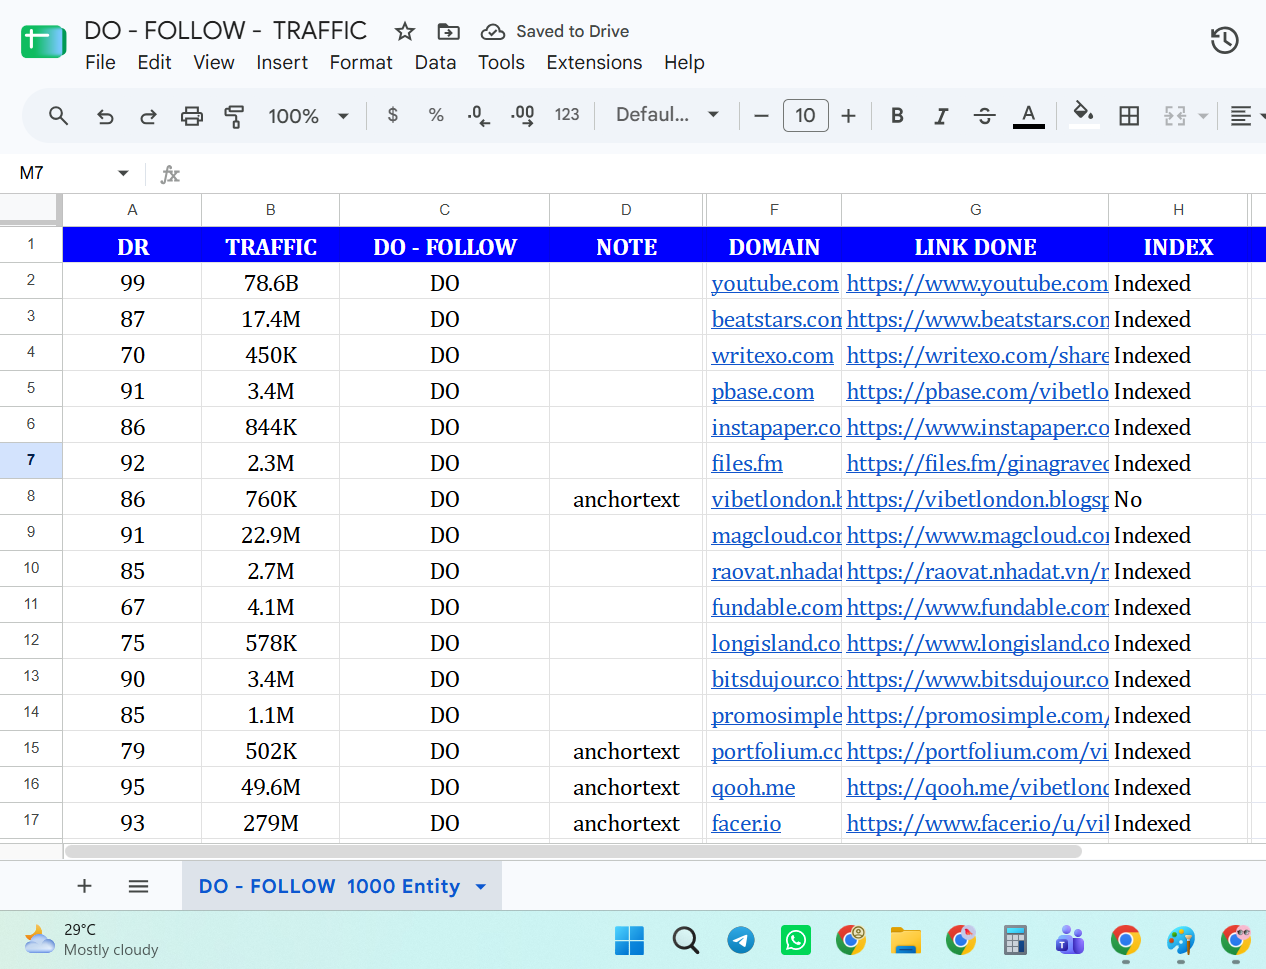The height and width of the screenshot is (969, 1266).
Task: Select row header 7
Action: point(31,460)
